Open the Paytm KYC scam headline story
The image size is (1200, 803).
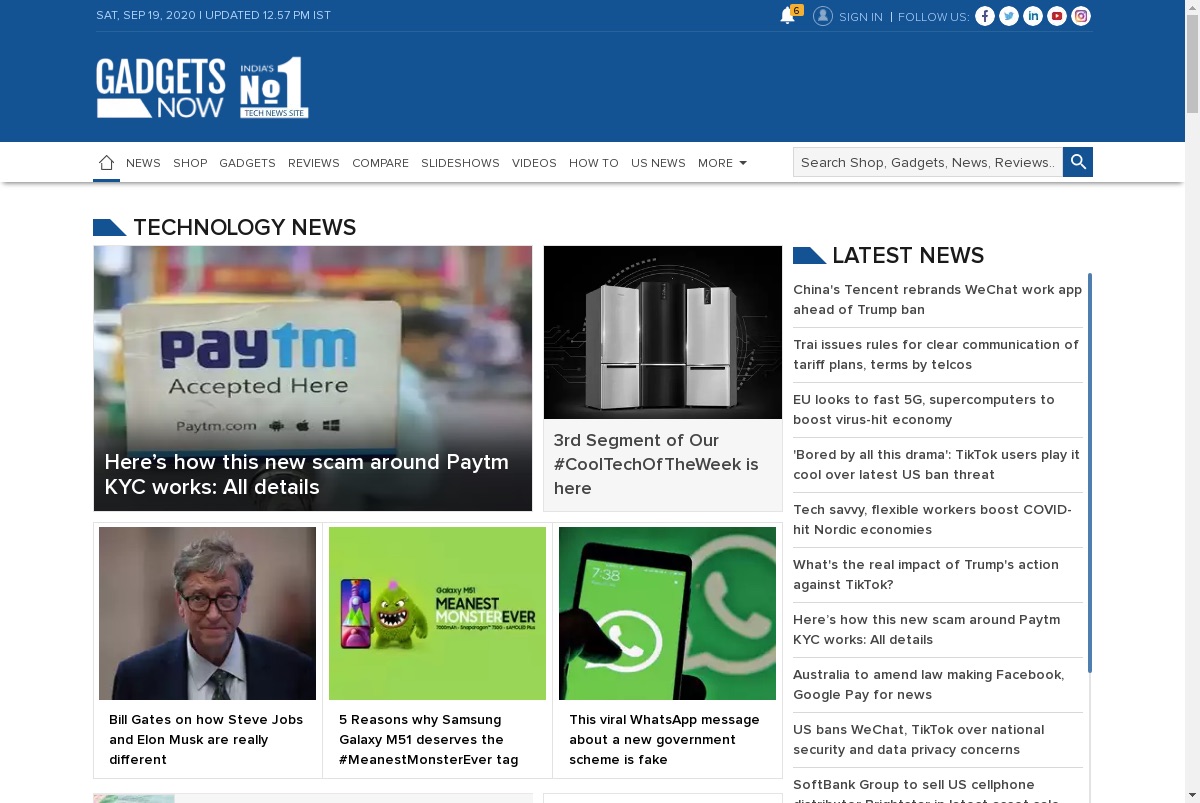tap(307, 475)
